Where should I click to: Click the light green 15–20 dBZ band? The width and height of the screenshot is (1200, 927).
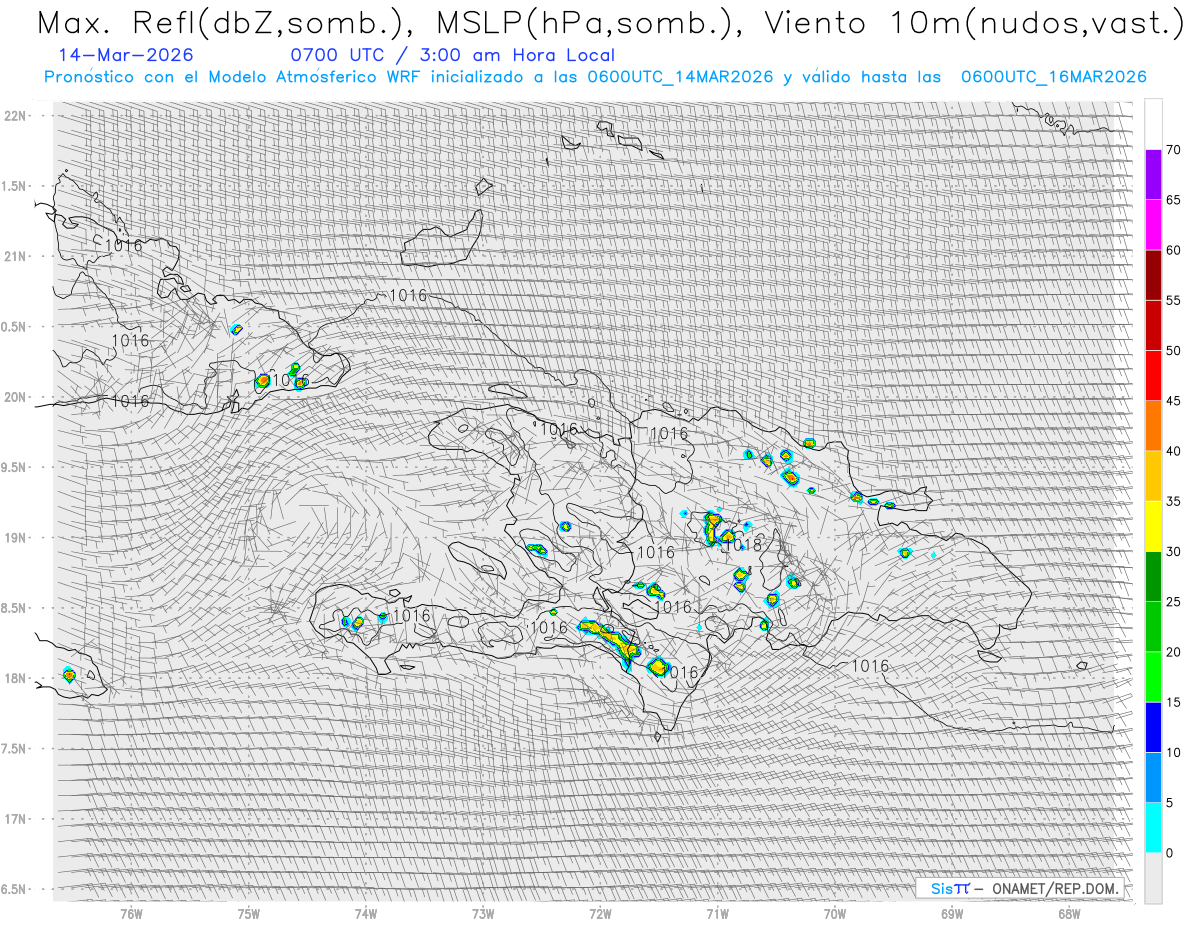point(1153,677)
